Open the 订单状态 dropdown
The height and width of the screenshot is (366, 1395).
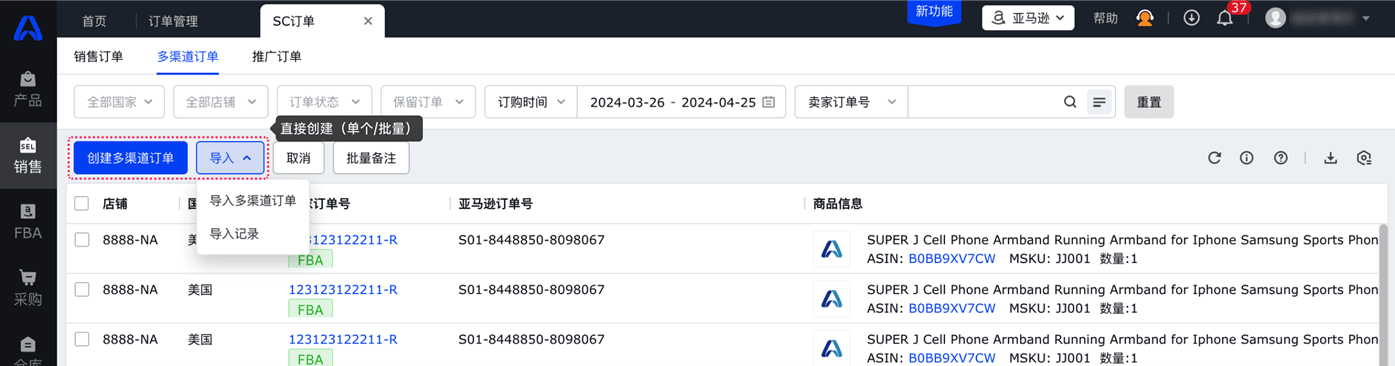(x=324, y=102)
